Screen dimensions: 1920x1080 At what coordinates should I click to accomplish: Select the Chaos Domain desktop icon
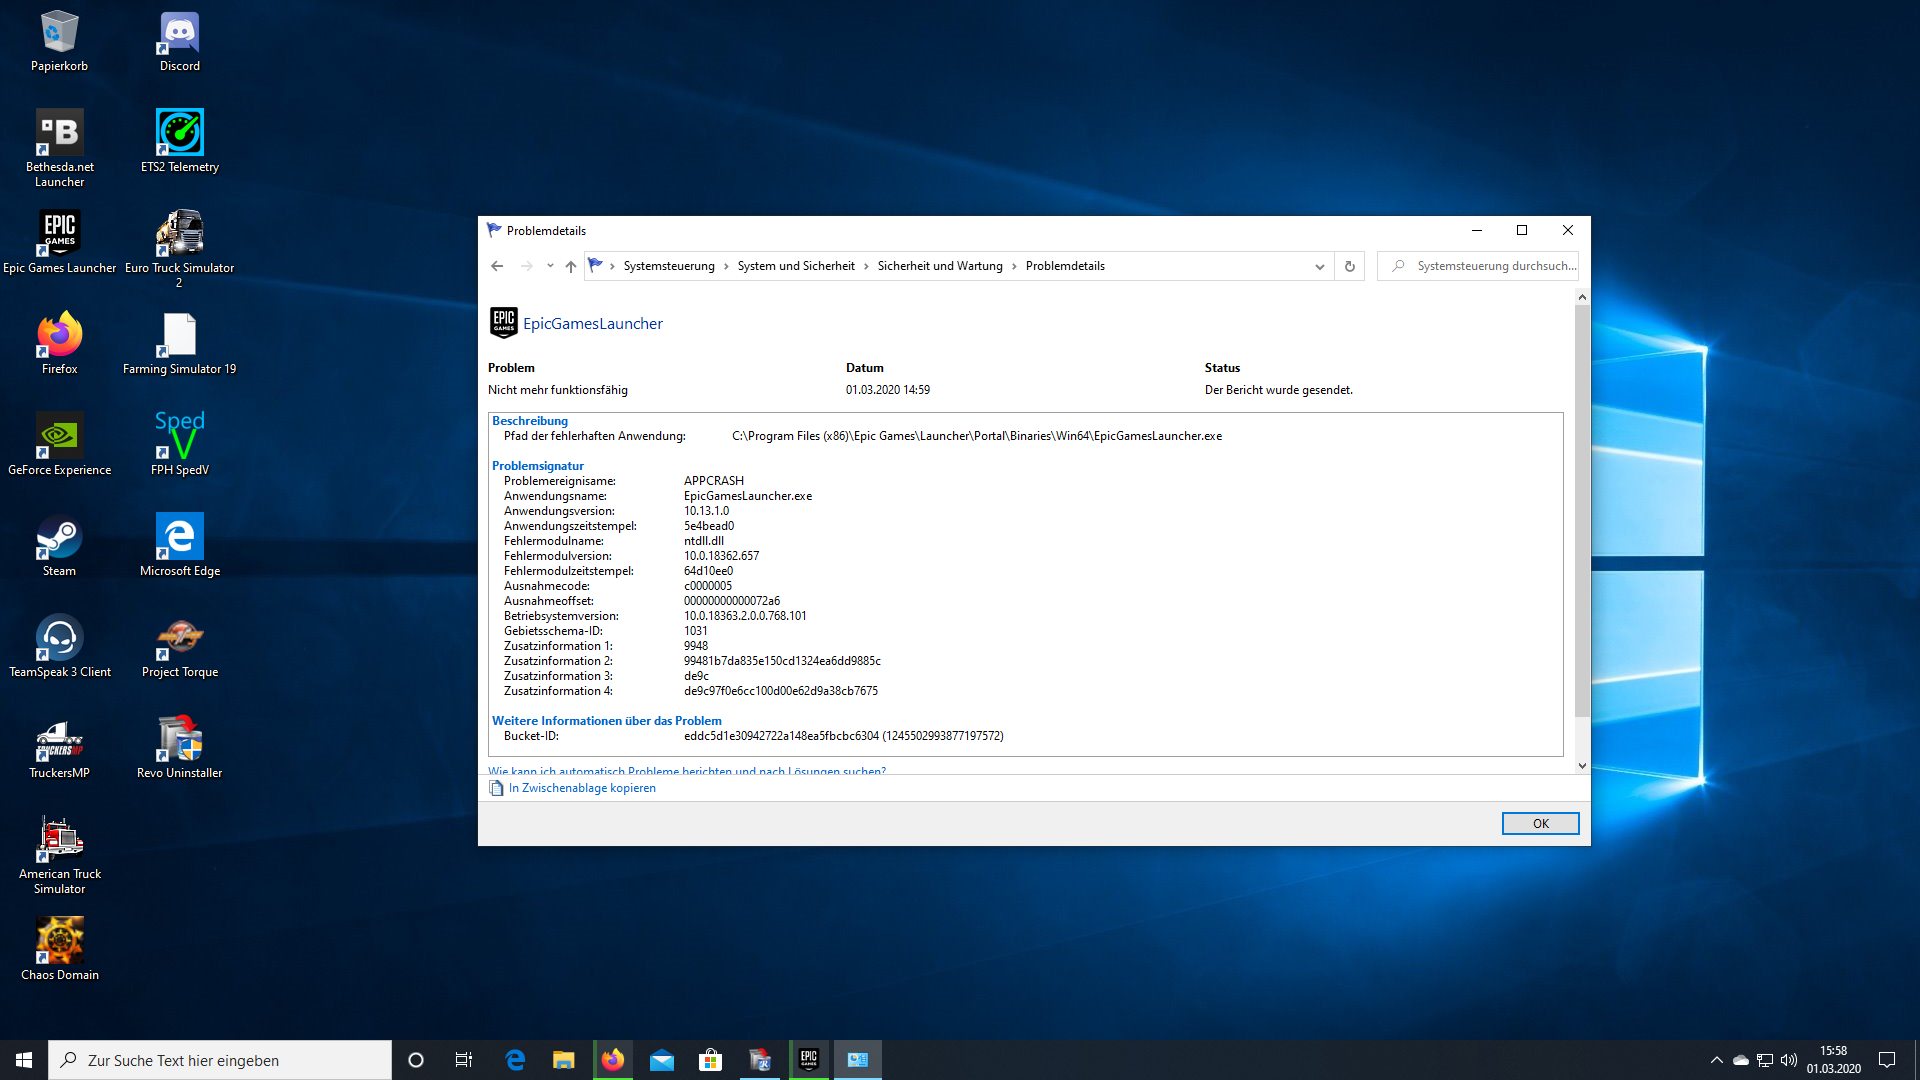[59, 949]
